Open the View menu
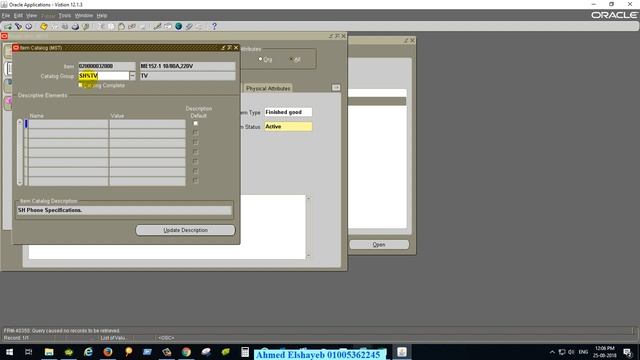 point(31,16)
